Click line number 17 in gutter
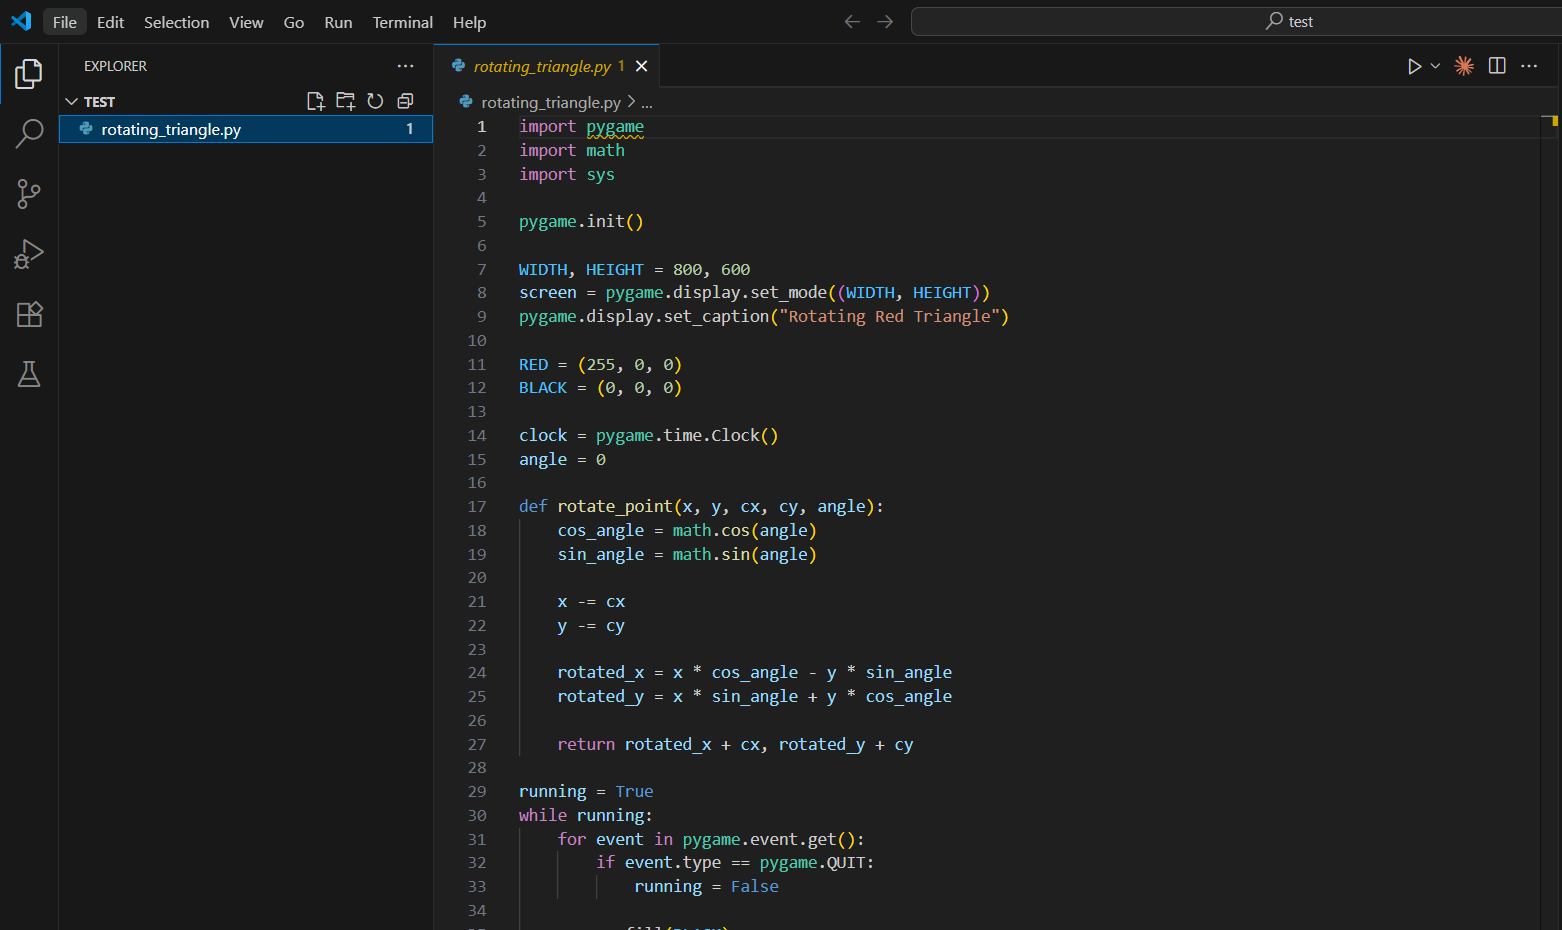 (477, 507)
